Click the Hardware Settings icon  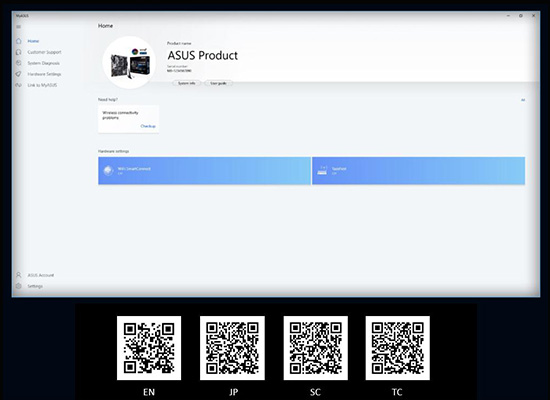coord(19,74)
